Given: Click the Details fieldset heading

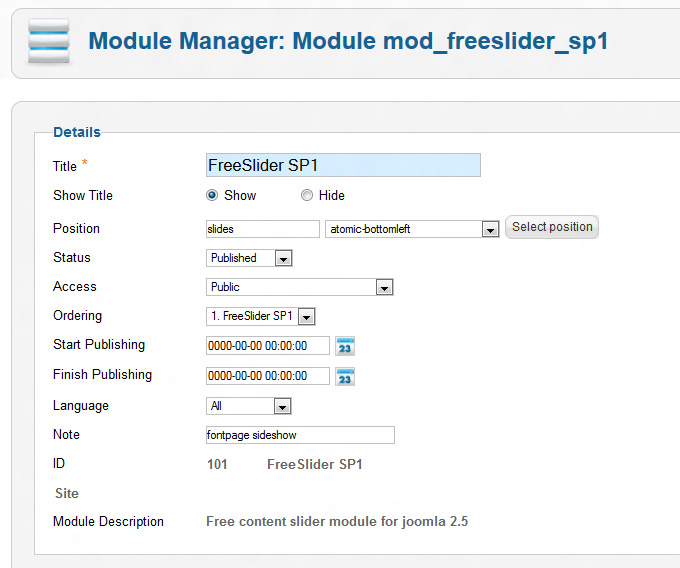Looking at the screenshot, I should (77, 132).
